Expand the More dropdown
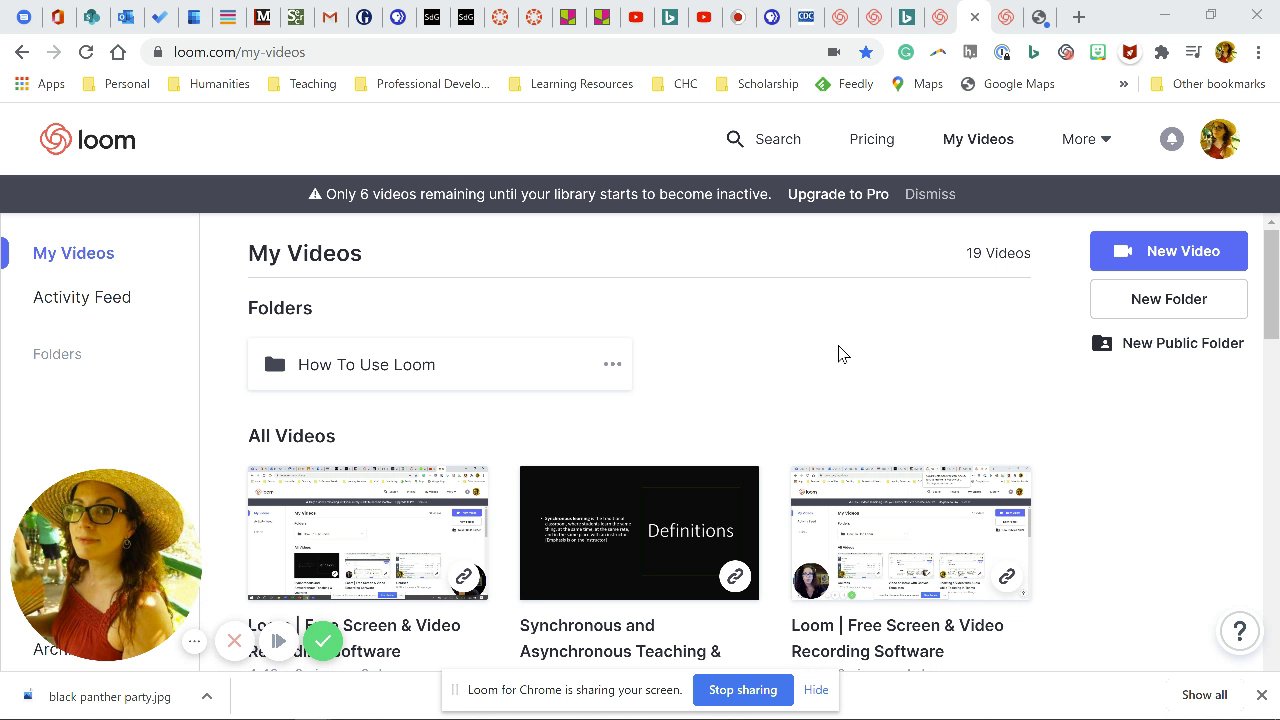 (1086, 139)
